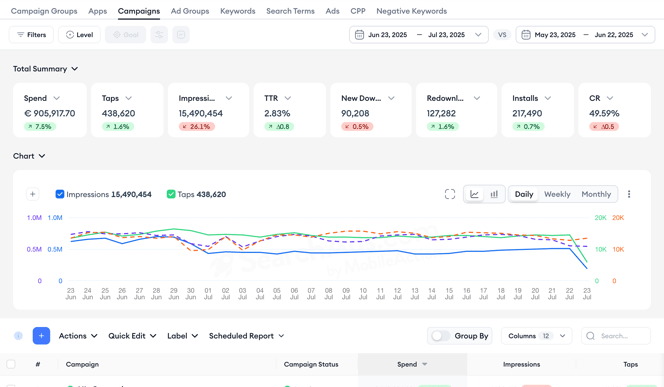Open the May 23 – Jun 22 comparison date picker
Image resolution: width=664 pixels, height=387 pixels.
point(585,35)
